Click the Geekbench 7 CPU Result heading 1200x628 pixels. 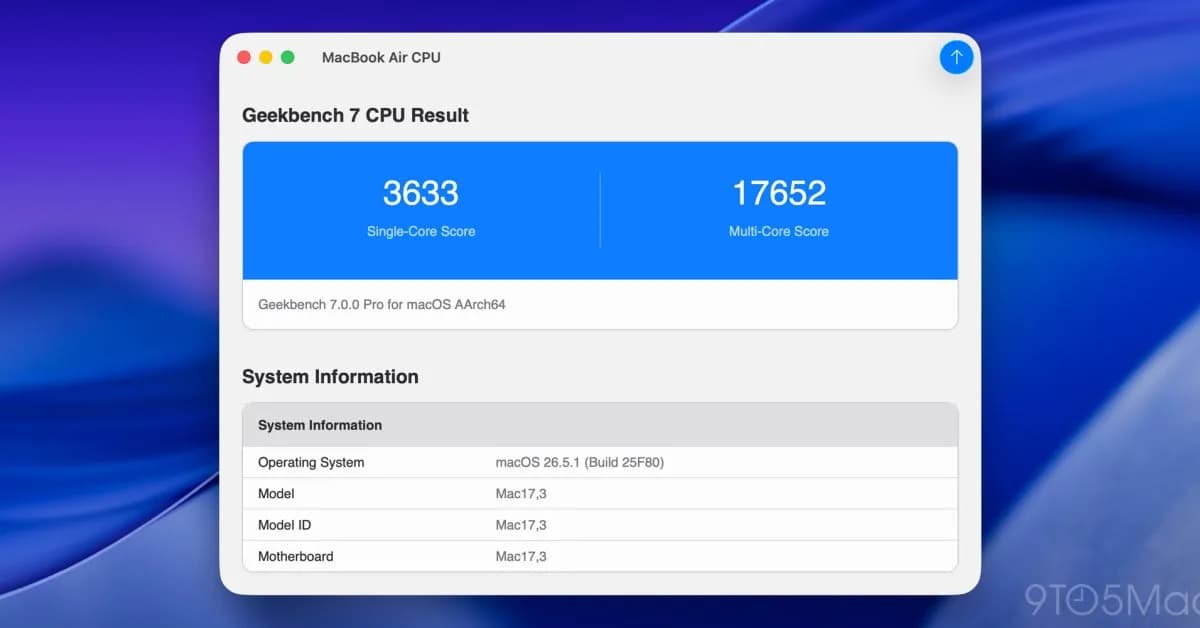(x=355, y=115)
